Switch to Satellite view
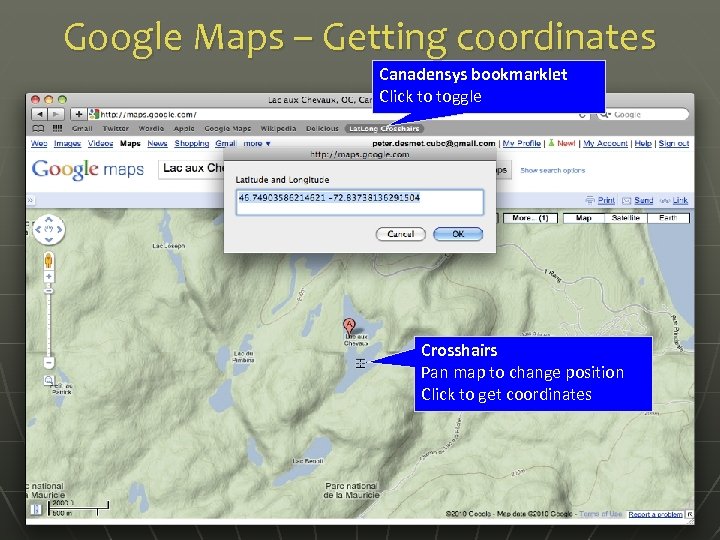The image size is (720, 540). pos(626,218)
